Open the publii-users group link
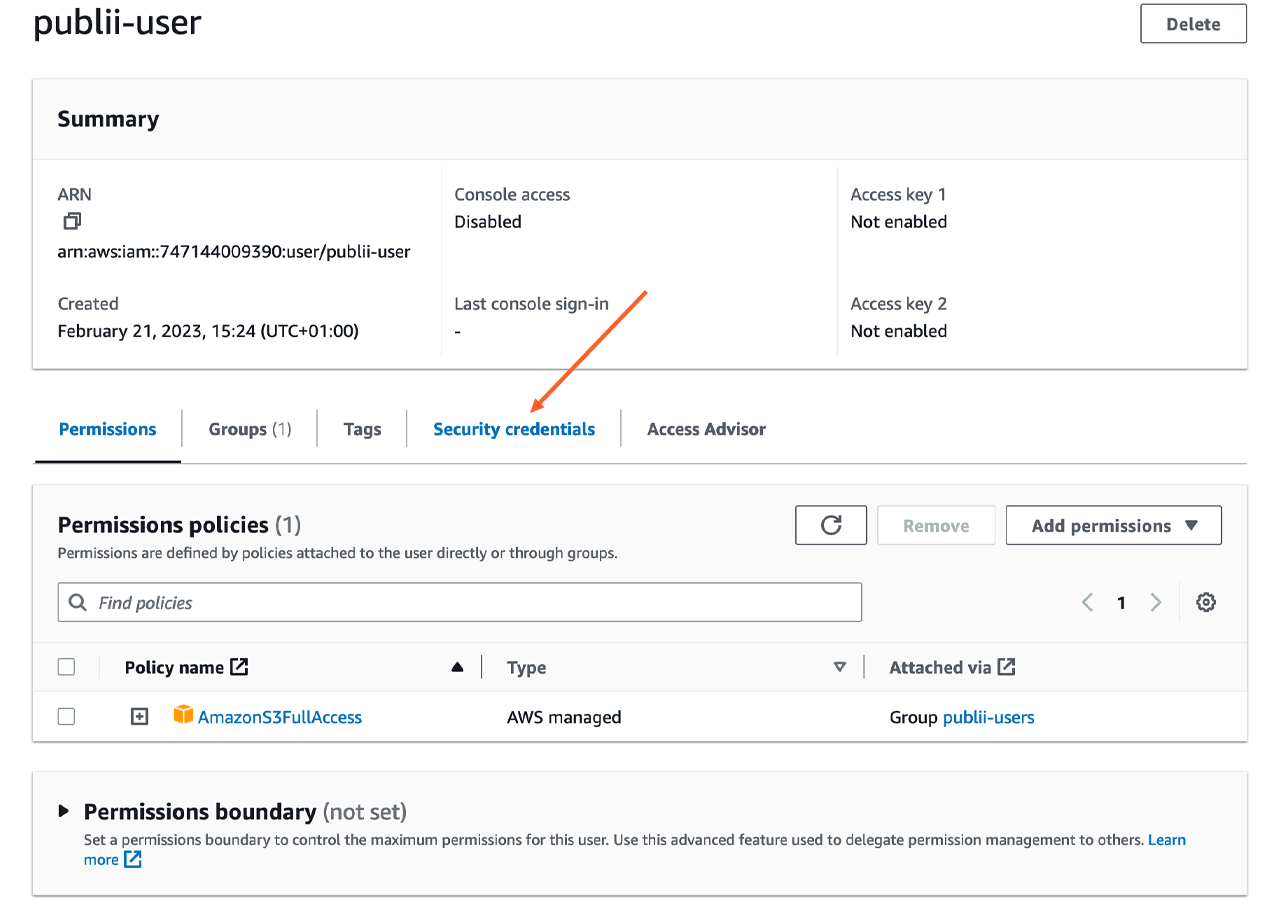Viewport: 1280px width, 920px height. (988, 717)
